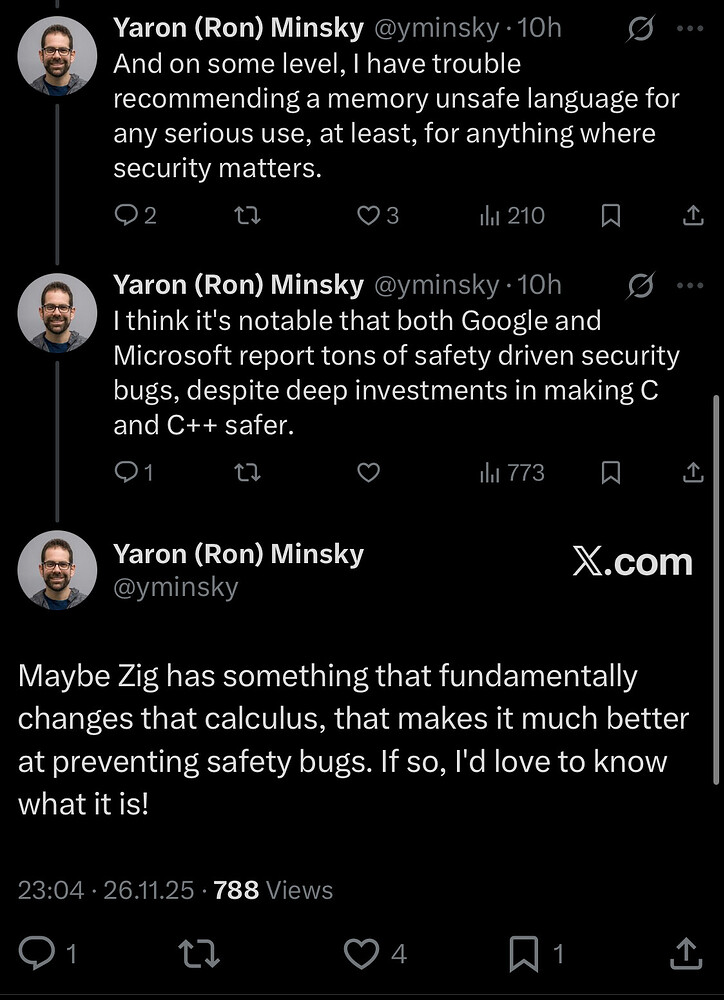The height and width of the screenshot is (1000, 724).
Task: Open Yaron Minsky's avatar on Zig tweet
Action: [x=57, y=569]
